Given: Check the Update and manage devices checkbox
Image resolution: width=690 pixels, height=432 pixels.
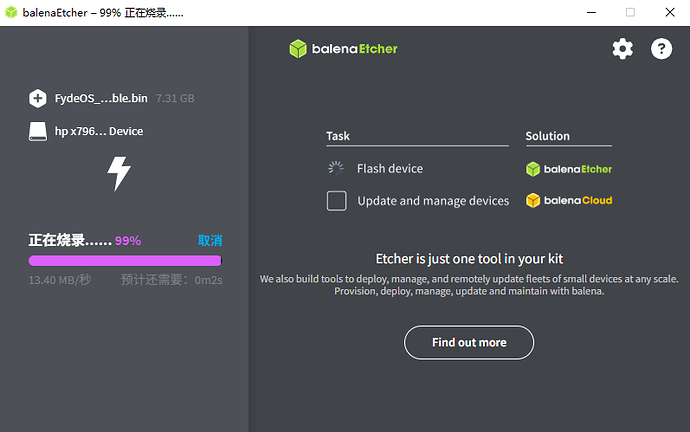Looking at the screenshot, I should point(336,201).
